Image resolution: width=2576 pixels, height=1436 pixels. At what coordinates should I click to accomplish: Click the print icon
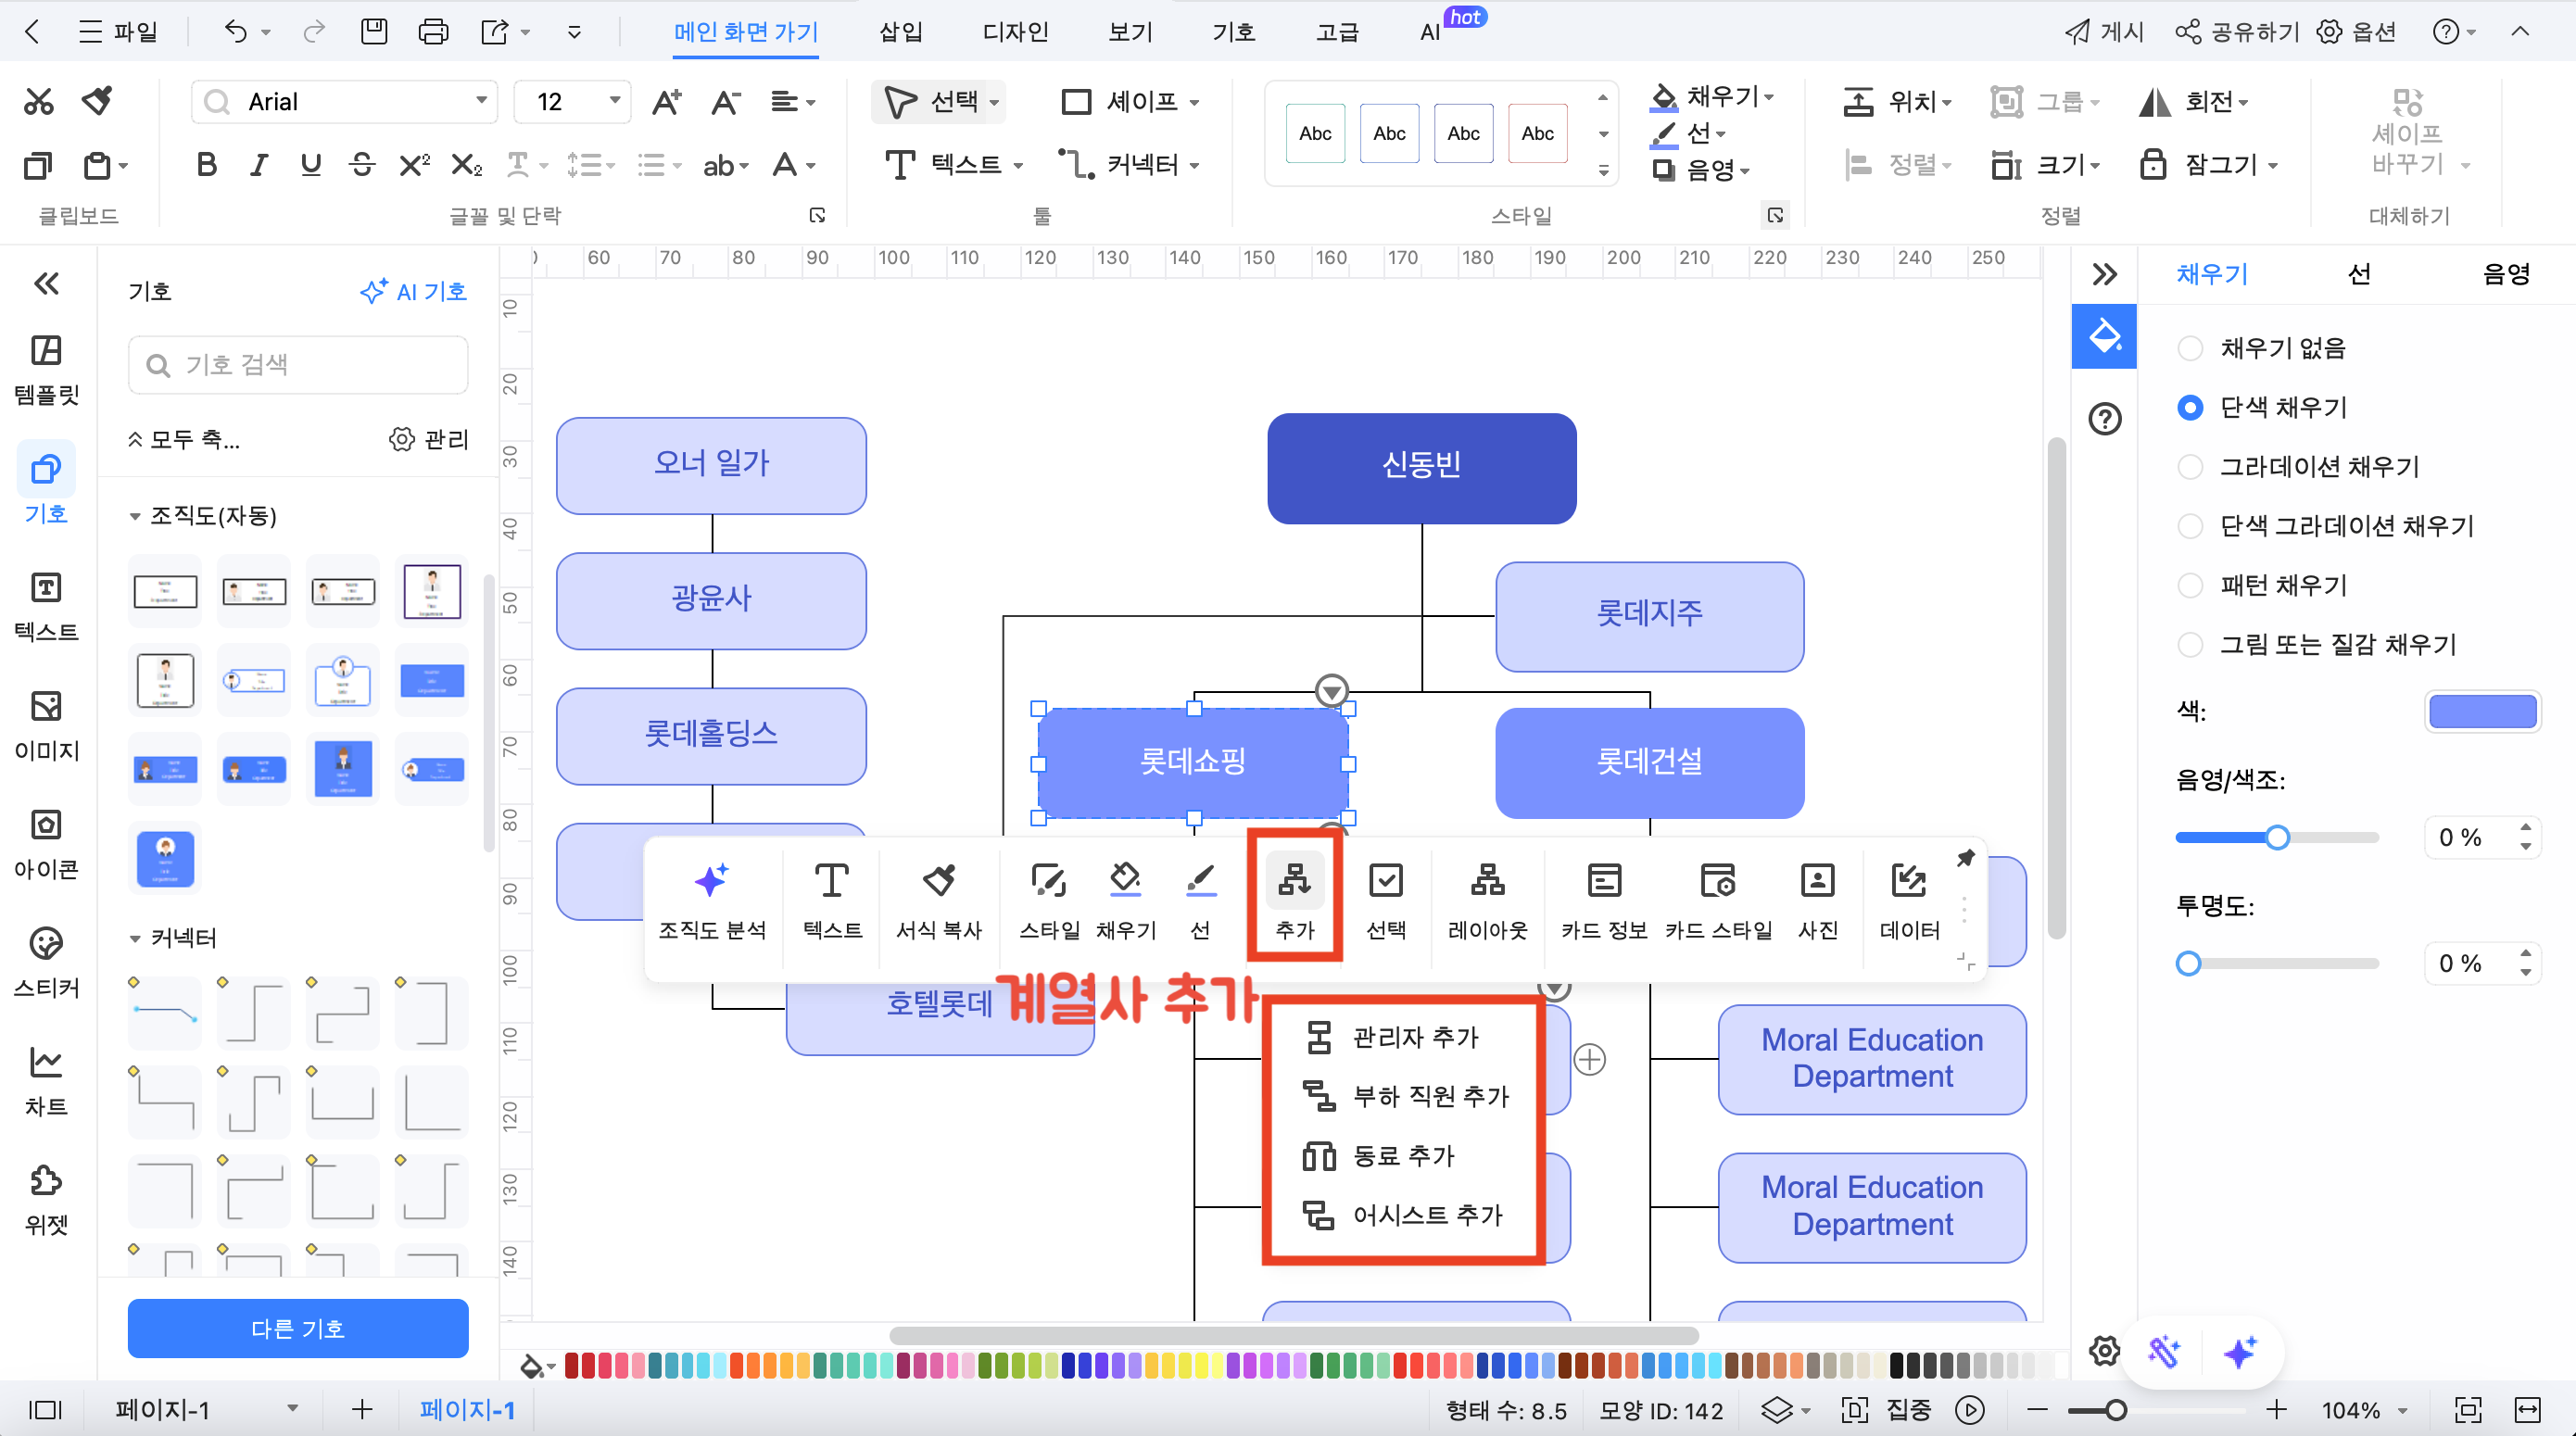coord(433,32)
